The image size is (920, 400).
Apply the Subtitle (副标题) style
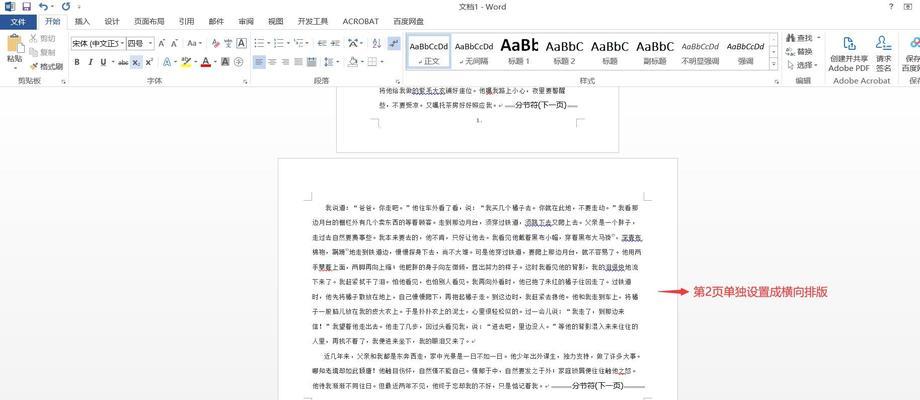(x=655, y=52)
